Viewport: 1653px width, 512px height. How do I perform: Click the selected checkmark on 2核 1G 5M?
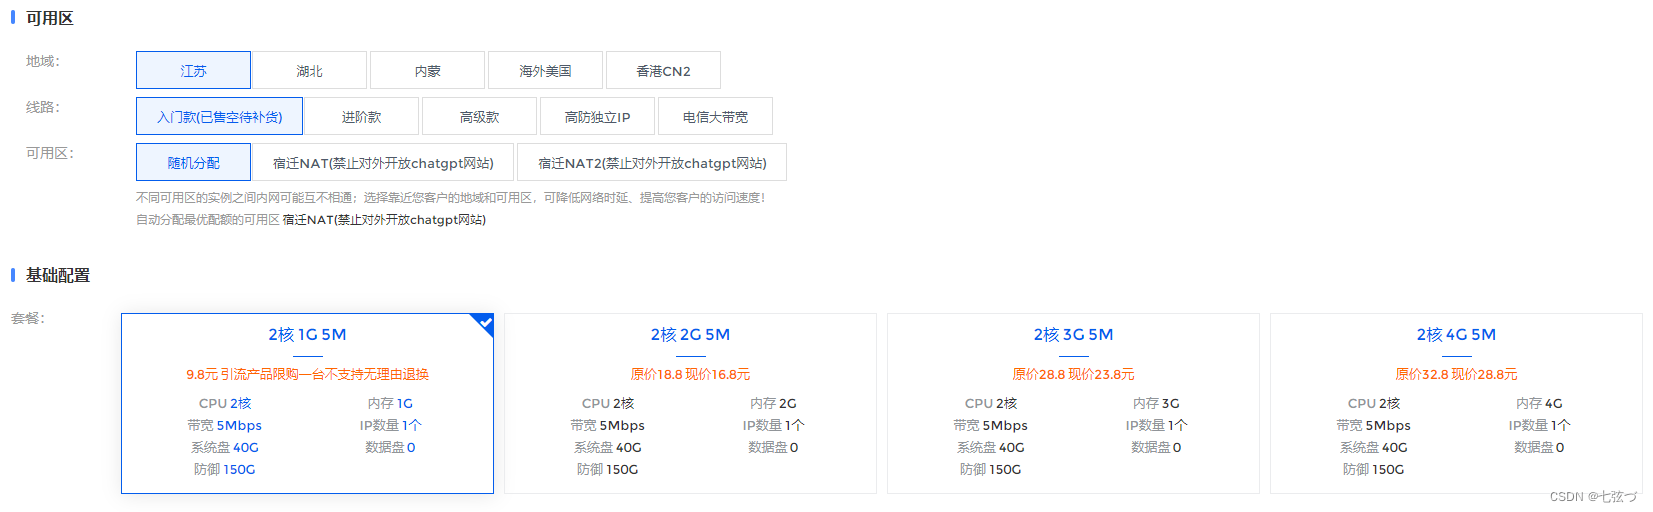[x=484, y=323]
